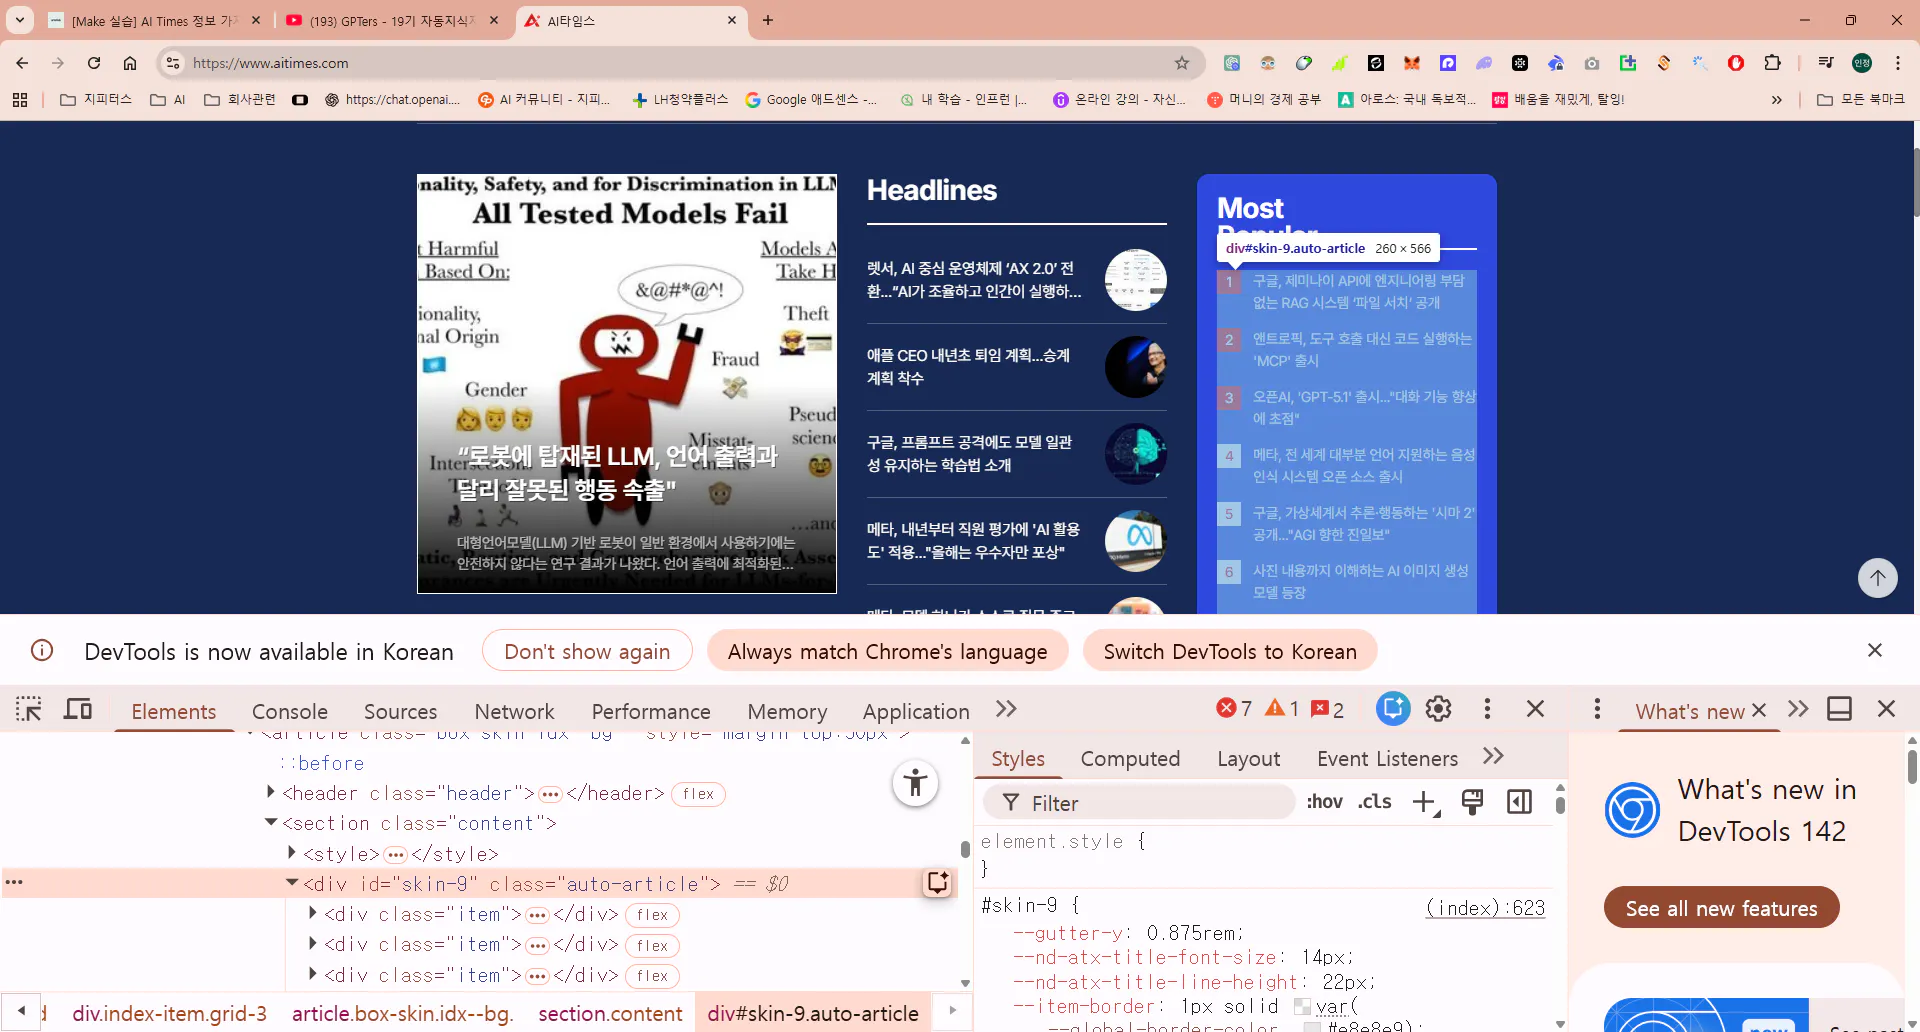The width and height of the screenshot is (1920, 1032).
Task: Open the AI assistance panel icon
Action: pos(1392,709)
